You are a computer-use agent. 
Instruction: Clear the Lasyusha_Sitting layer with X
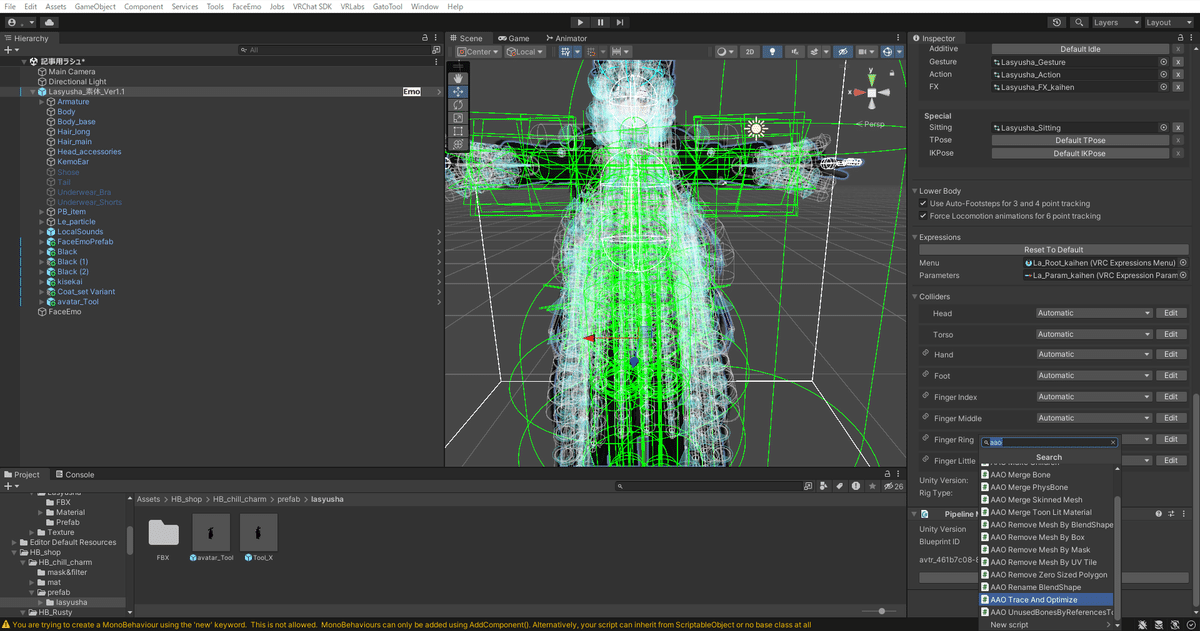(1178, 128)
